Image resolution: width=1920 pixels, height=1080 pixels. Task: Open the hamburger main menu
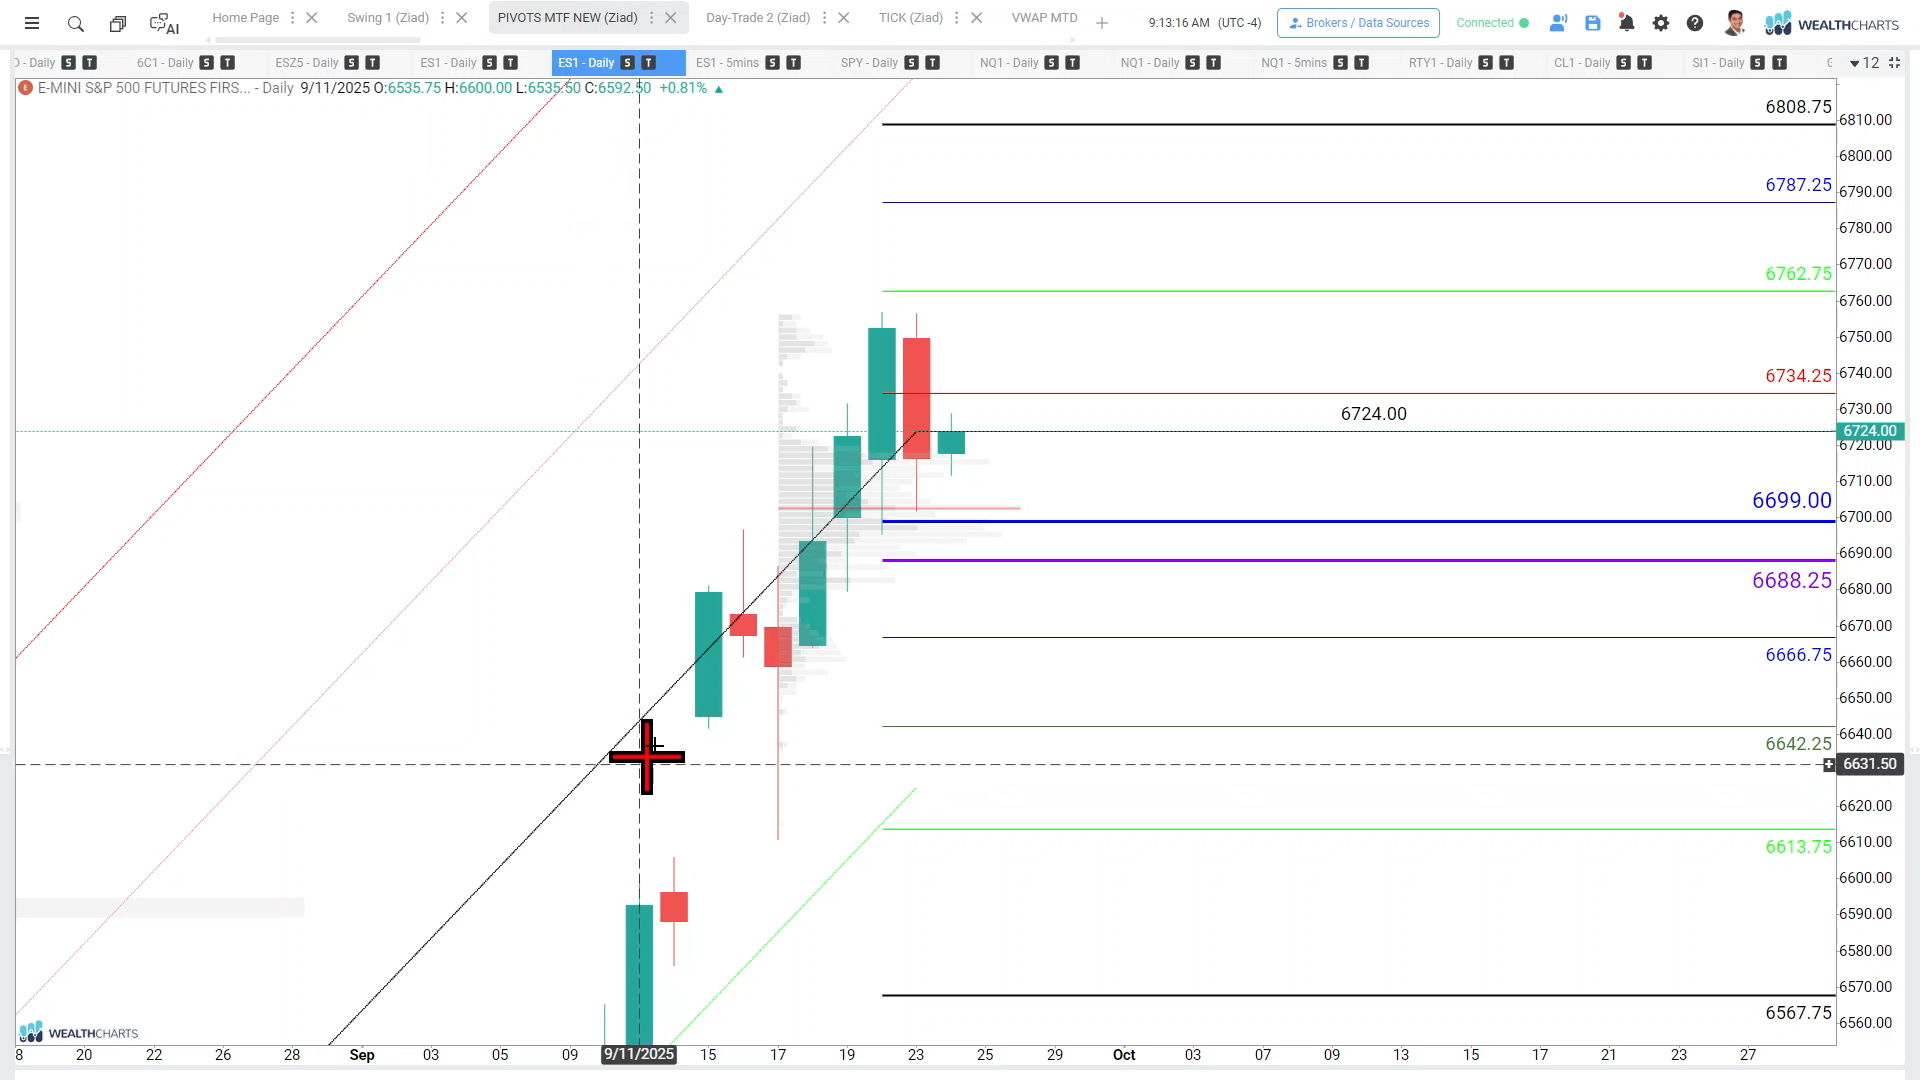coord(32,23)
